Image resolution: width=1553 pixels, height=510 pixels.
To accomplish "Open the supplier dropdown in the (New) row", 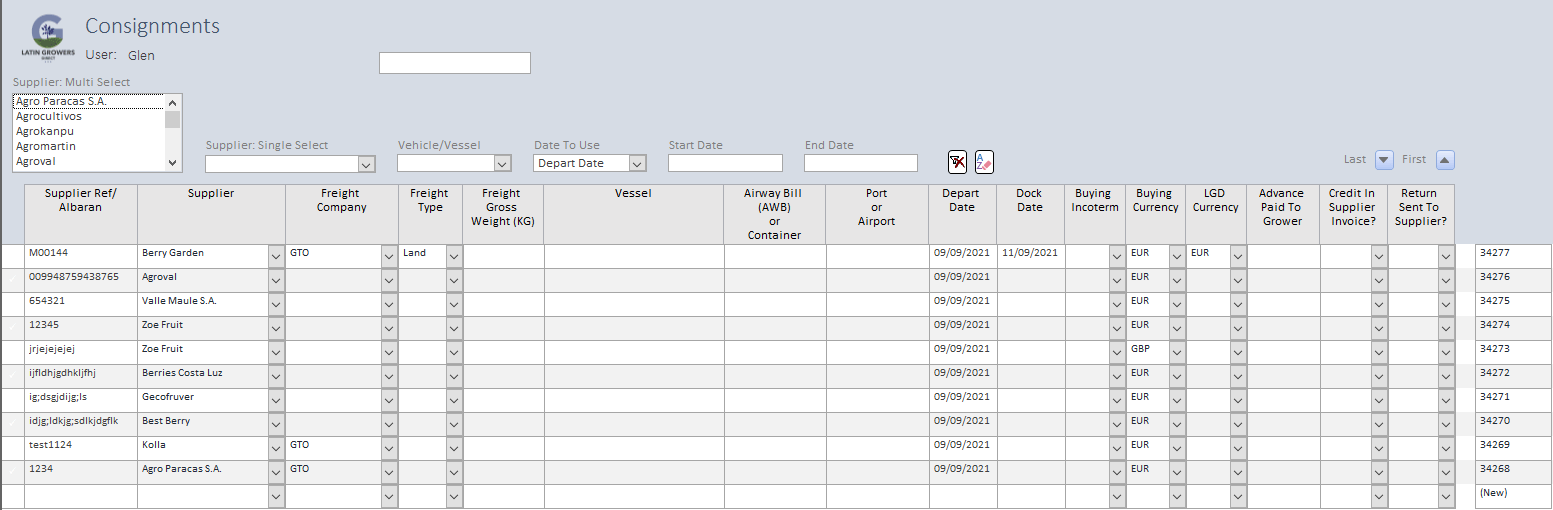I will pos(276,497).
